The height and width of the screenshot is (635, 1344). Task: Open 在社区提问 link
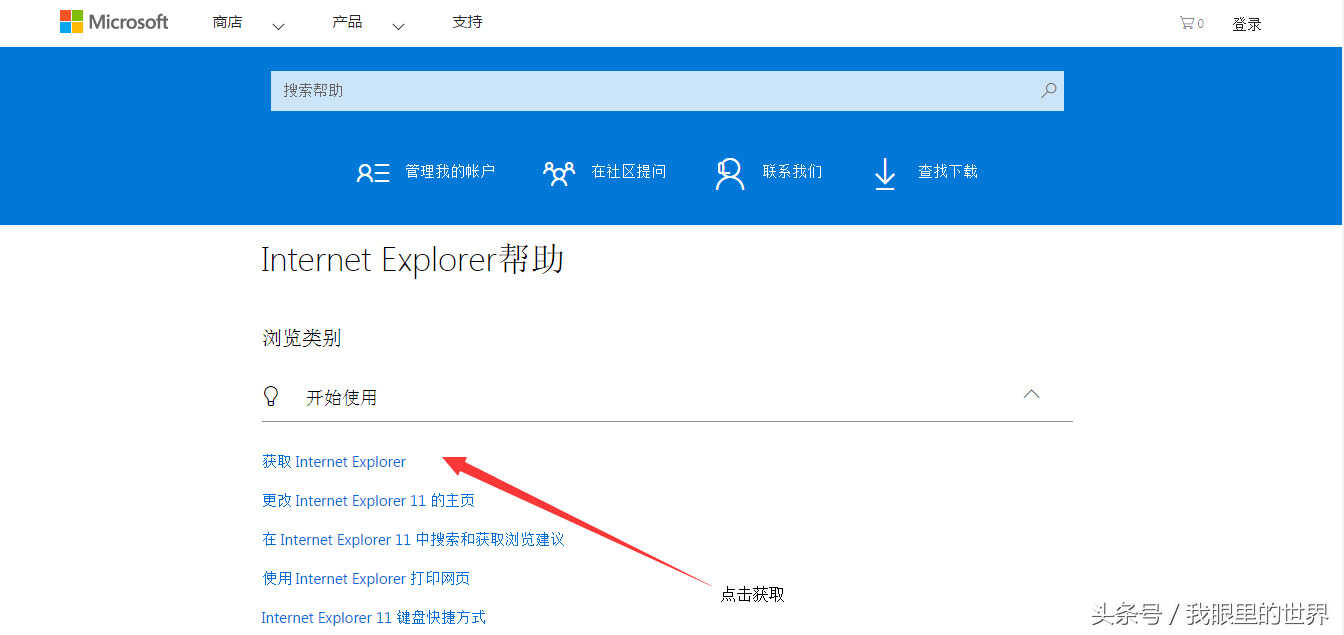coord(628,172)
